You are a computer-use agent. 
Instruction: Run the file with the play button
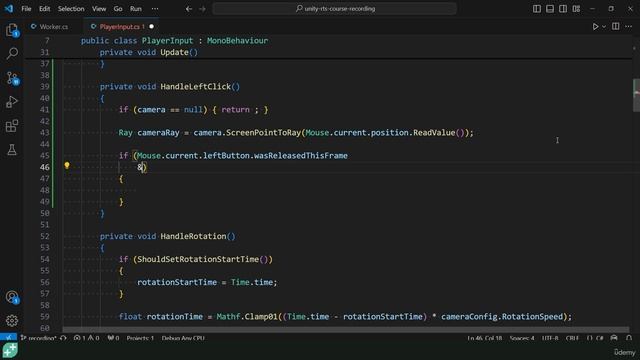coord(595,27)
